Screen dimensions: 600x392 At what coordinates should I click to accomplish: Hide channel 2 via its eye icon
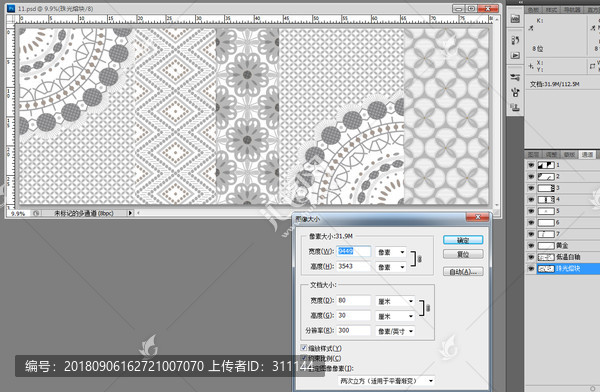[x=531, y=176]
